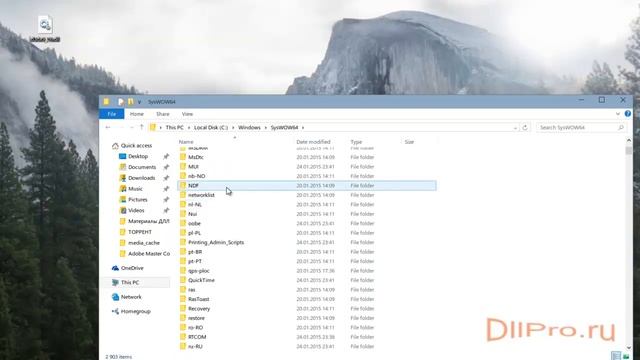Open Explorer help via question mark icon
640x360 pixels.
[x=627, y=113]
